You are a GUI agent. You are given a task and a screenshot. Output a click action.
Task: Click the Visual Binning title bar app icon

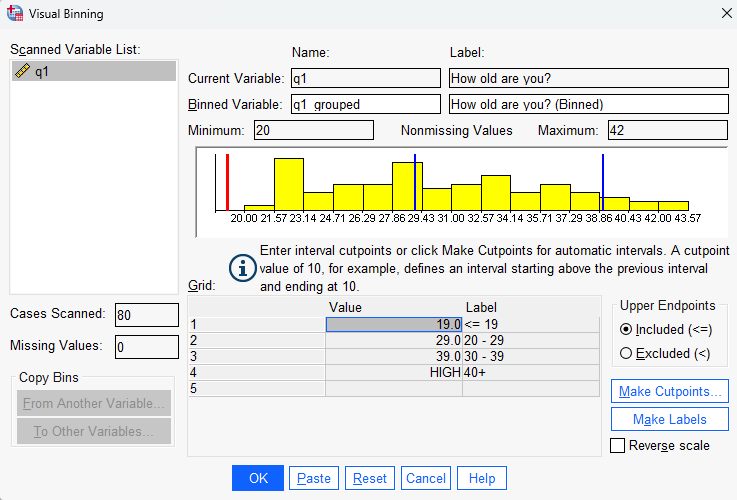(16, 14)
